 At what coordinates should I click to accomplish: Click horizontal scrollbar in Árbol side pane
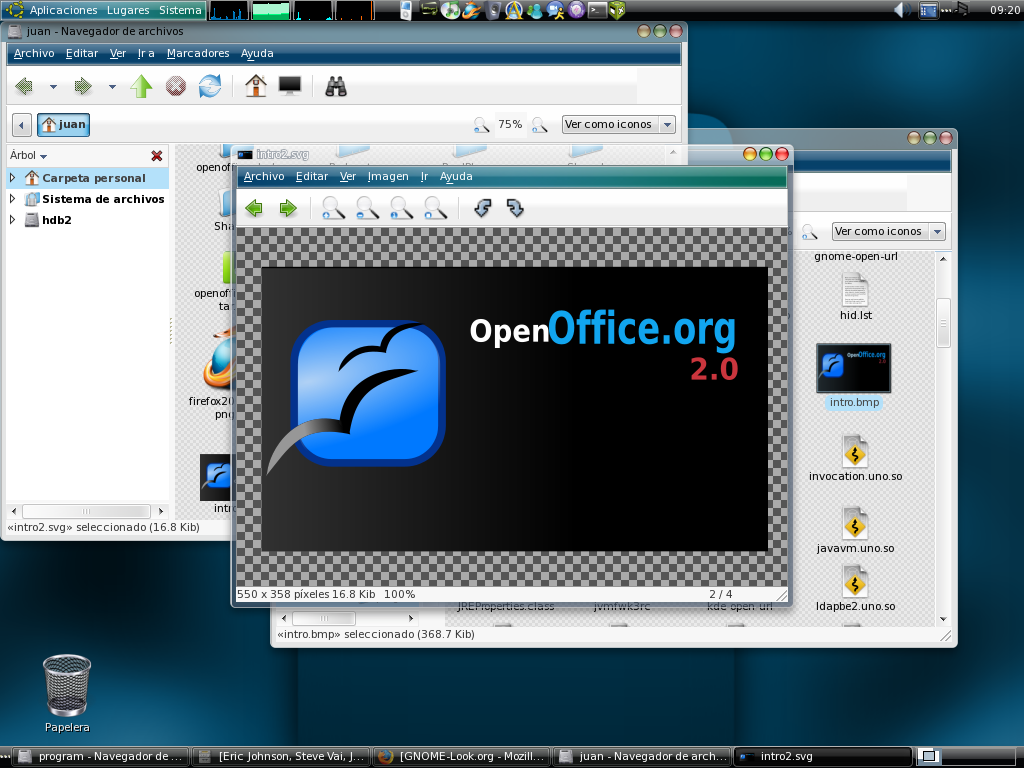coord(86,511)
